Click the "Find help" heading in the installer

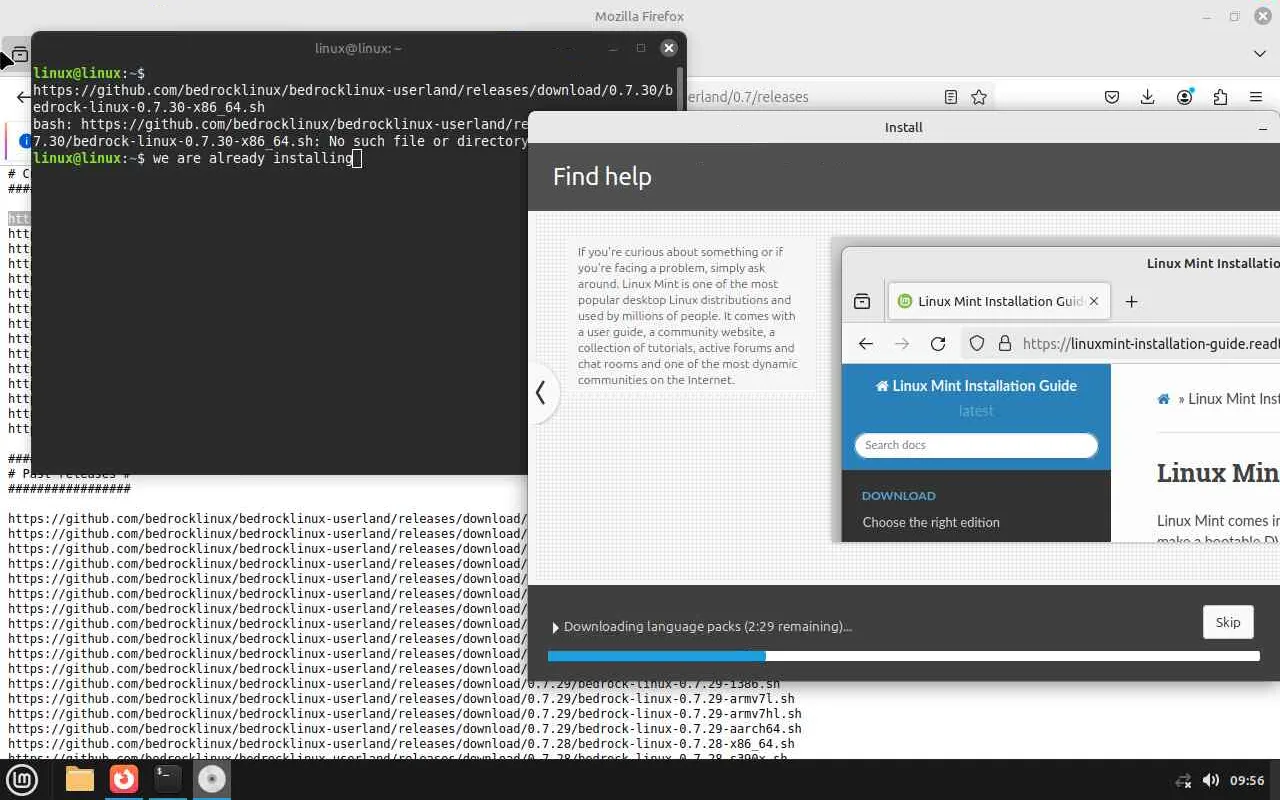(602, 176)
